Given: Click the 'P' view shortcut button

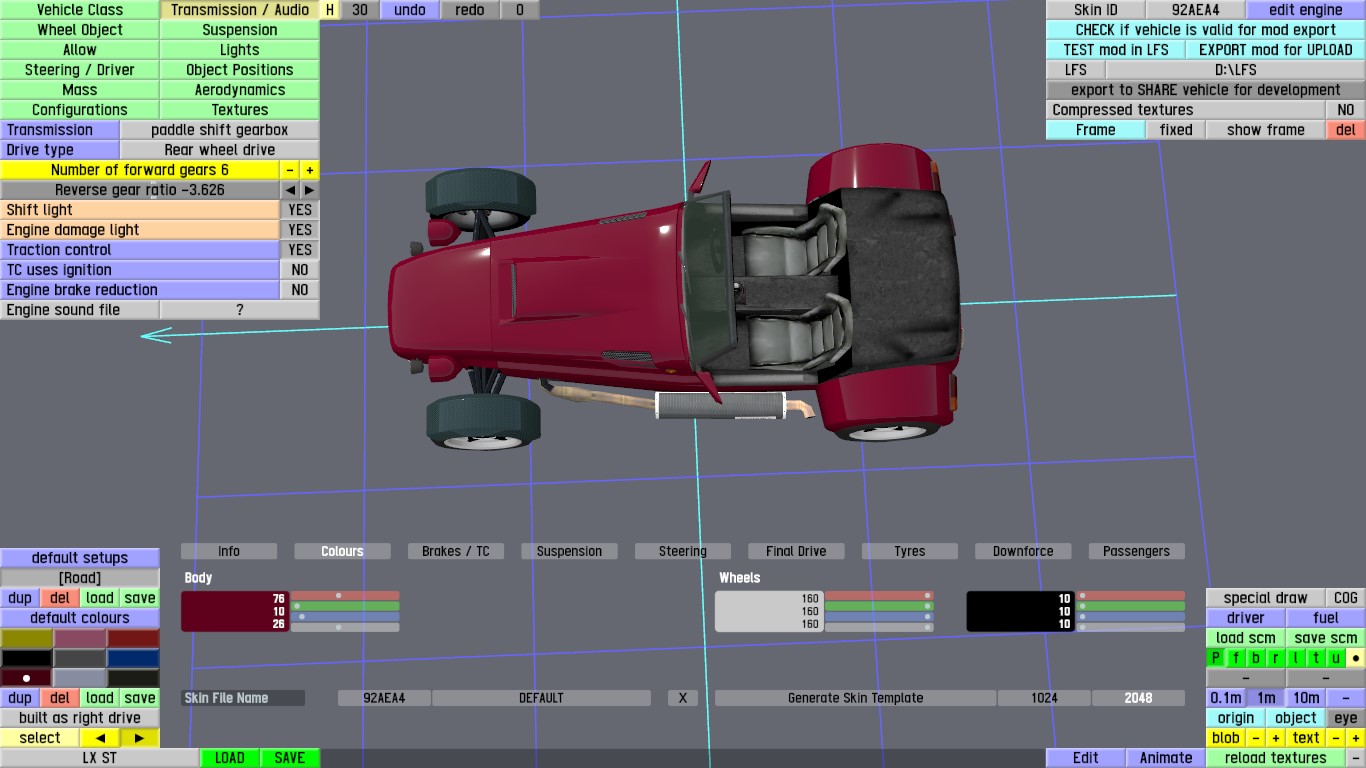Looking at the screenshot, I should click(x=1216, y=658).
